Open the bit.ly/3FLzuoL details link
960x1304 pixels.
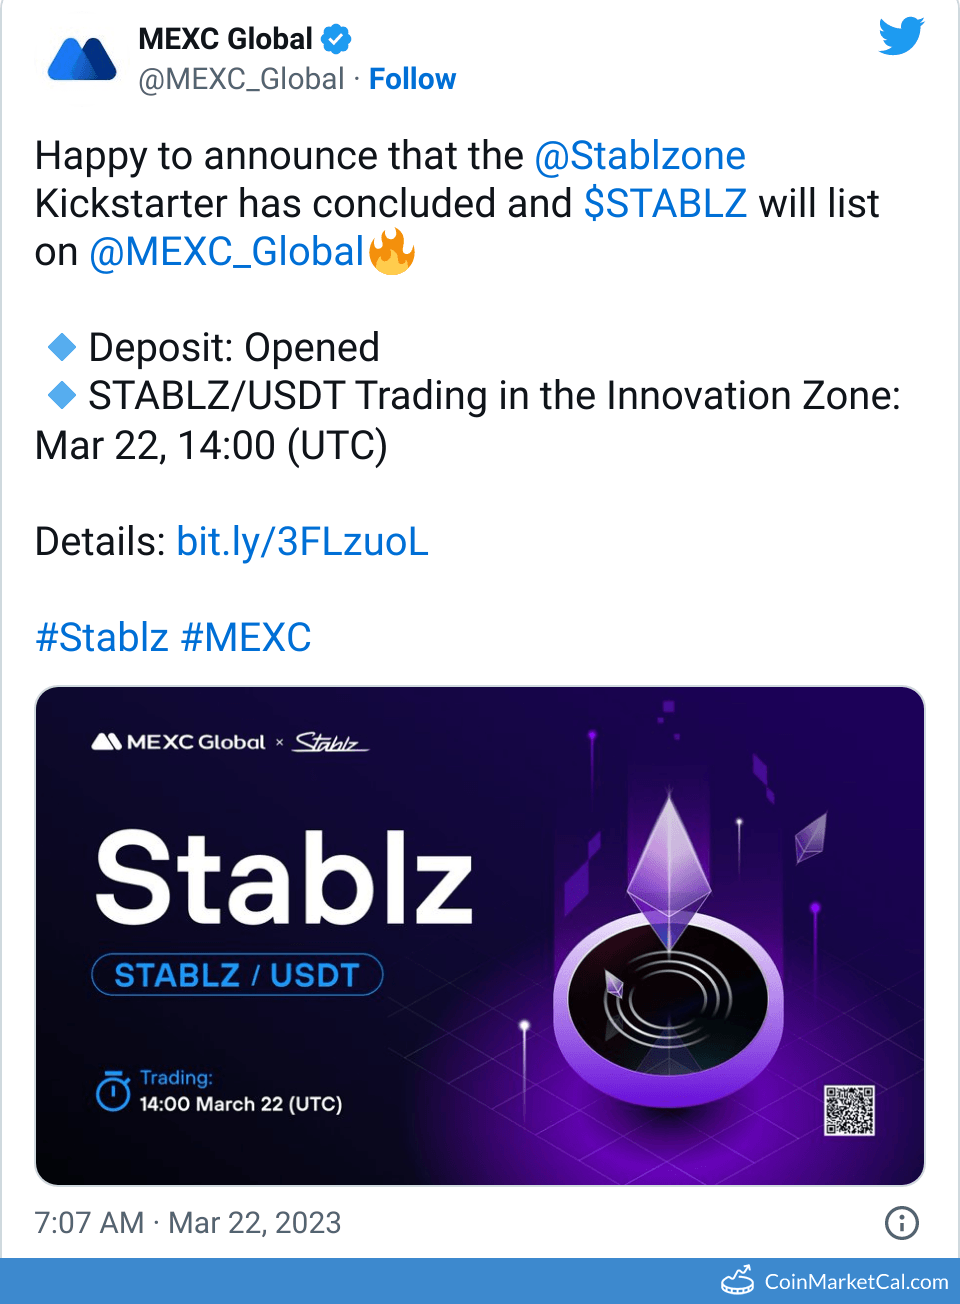302,541
